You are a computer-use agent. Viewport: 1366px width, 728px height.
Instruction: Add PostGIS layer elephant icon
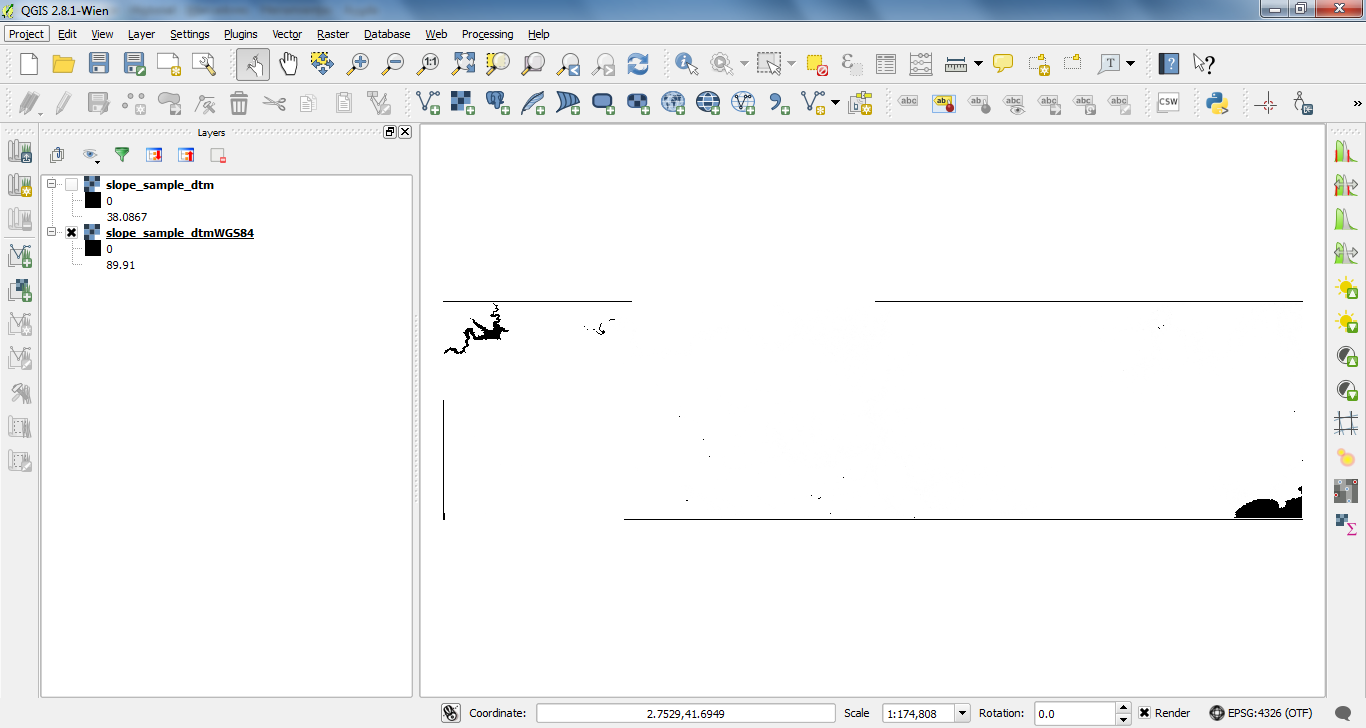pos(497,102)
